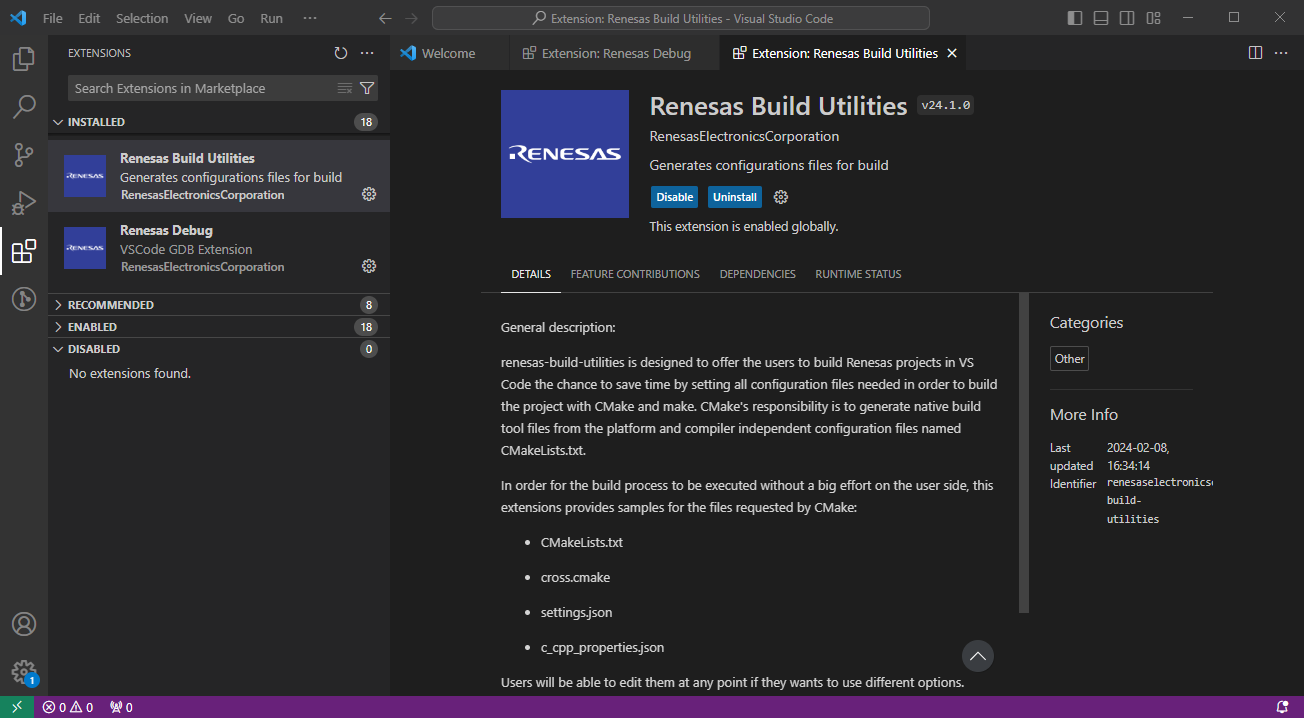
Task: Expand the Recommended extensions section
Action: pyautogui.click(x=219, y=305)
